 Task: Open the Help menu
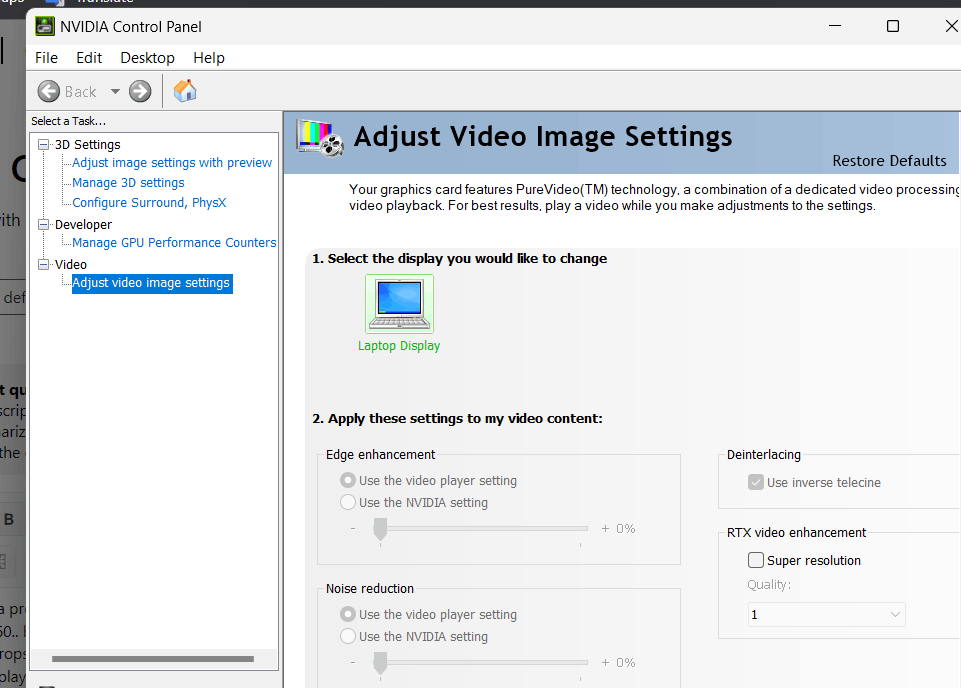click(x=209, y=58)
